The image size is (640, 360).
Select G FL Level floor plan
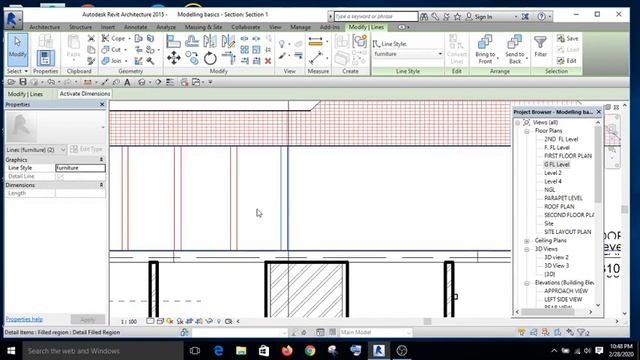click(x=556, y=164)
